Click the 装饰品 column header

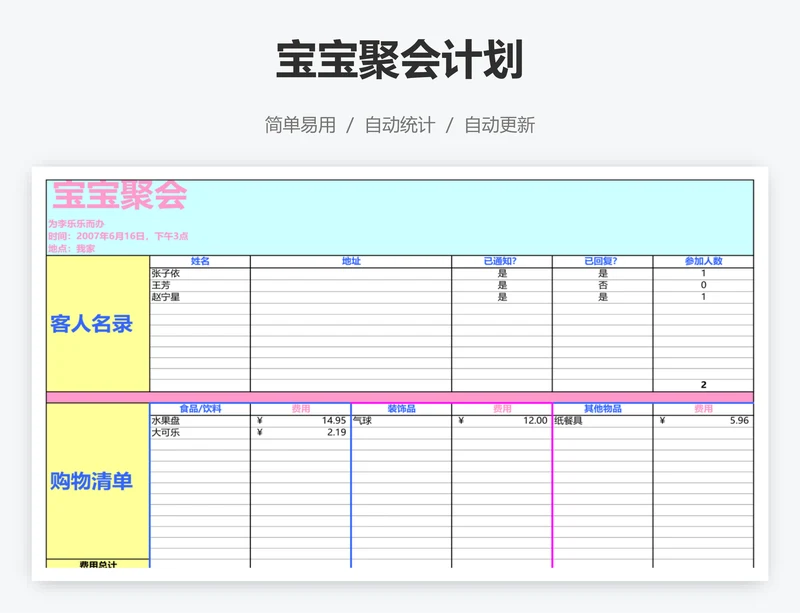[401, 409]
